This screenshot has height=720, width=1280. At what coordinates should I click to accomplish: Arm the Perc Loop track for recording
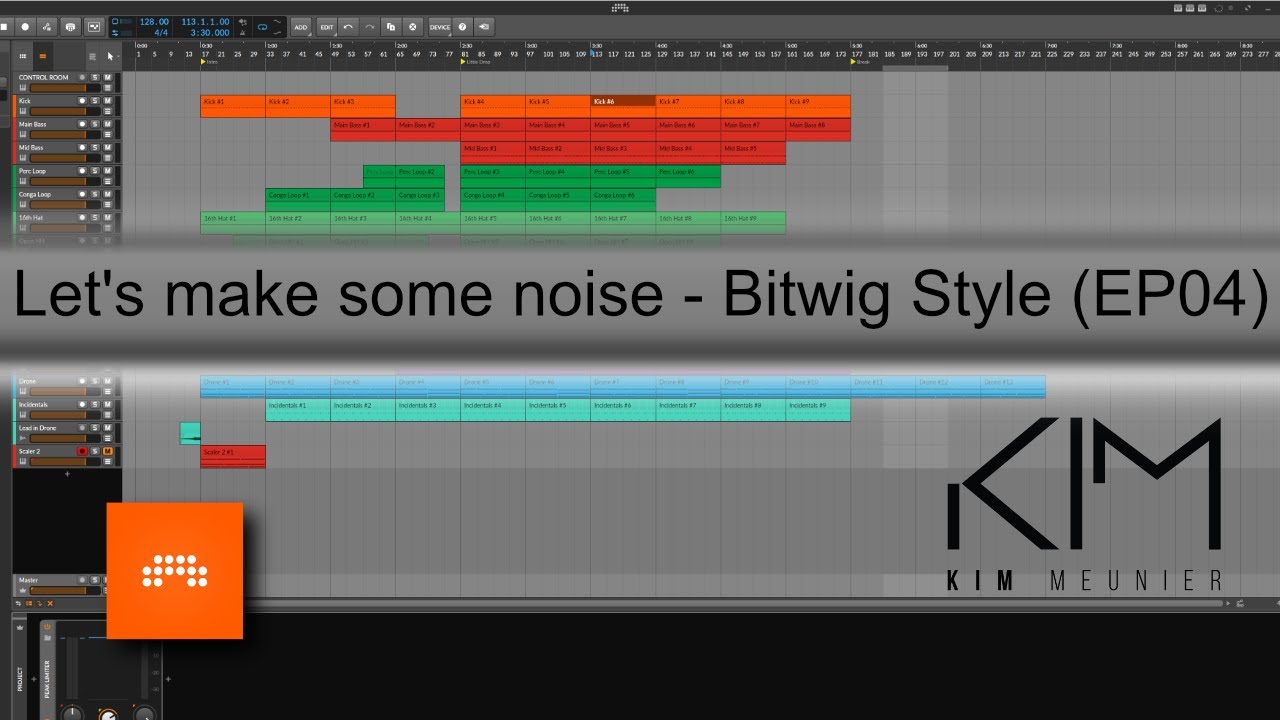82,171
